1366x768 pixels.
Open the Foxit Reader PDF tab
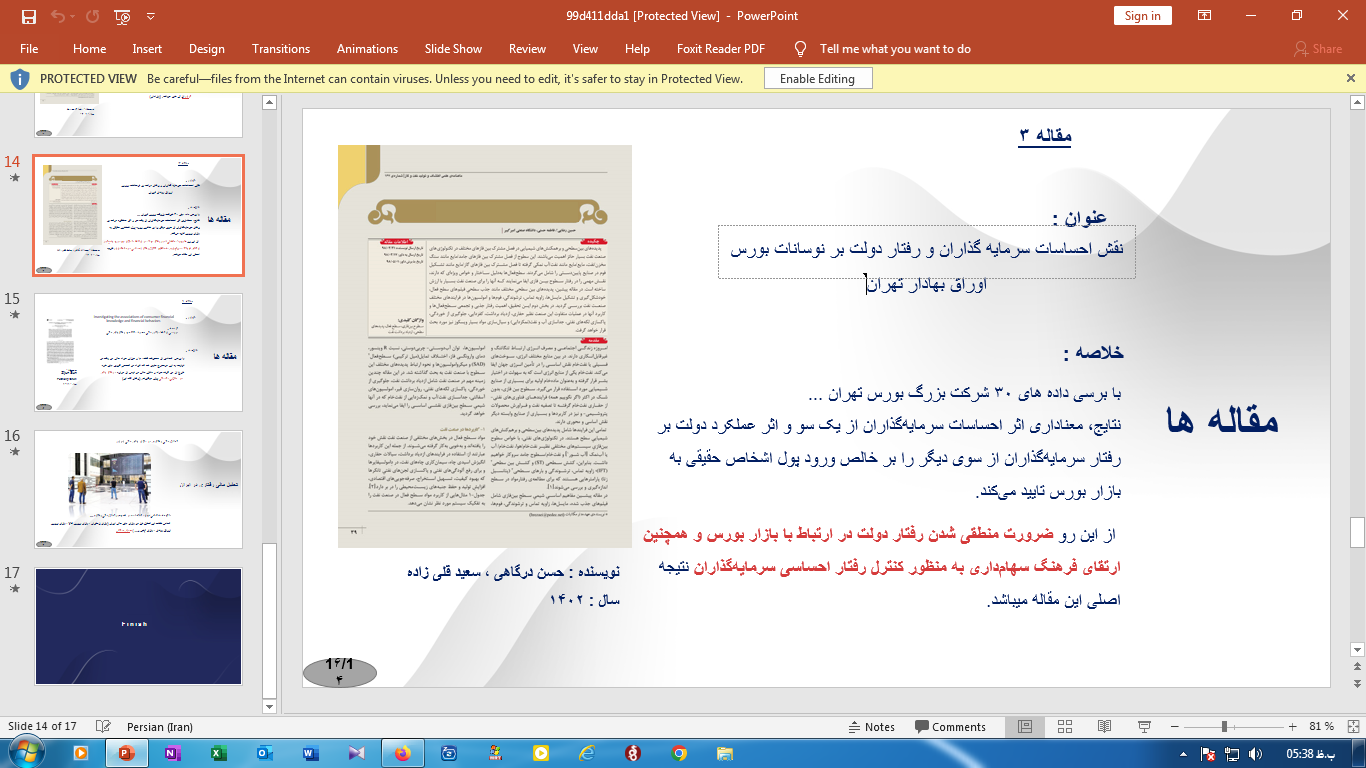(718, 49)
